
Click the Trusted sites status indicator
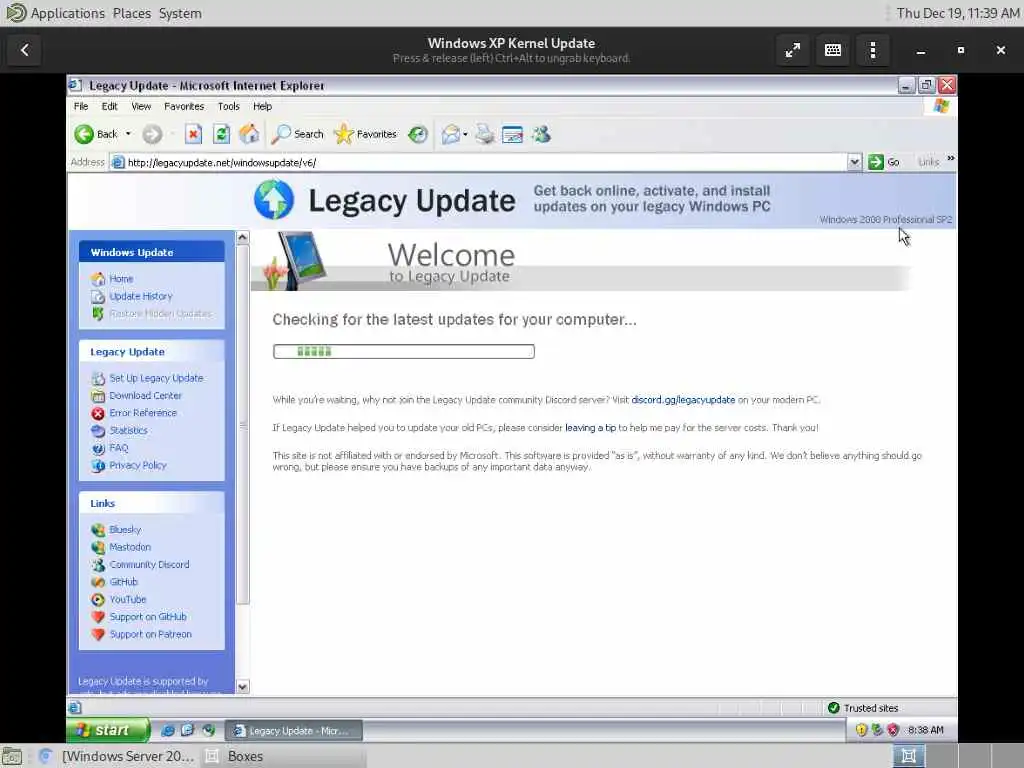863,708
